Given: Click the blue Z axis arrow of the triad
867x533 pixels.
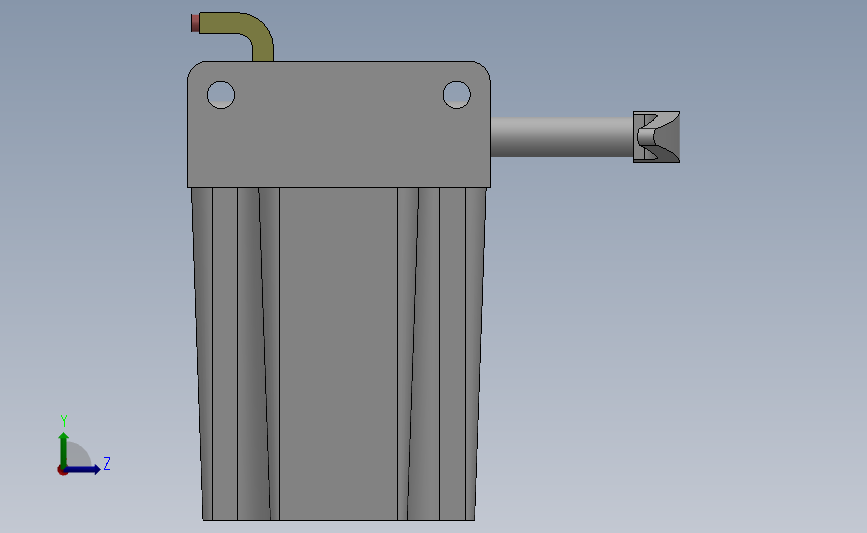Looking at the screenshot, I should (82, 470).
